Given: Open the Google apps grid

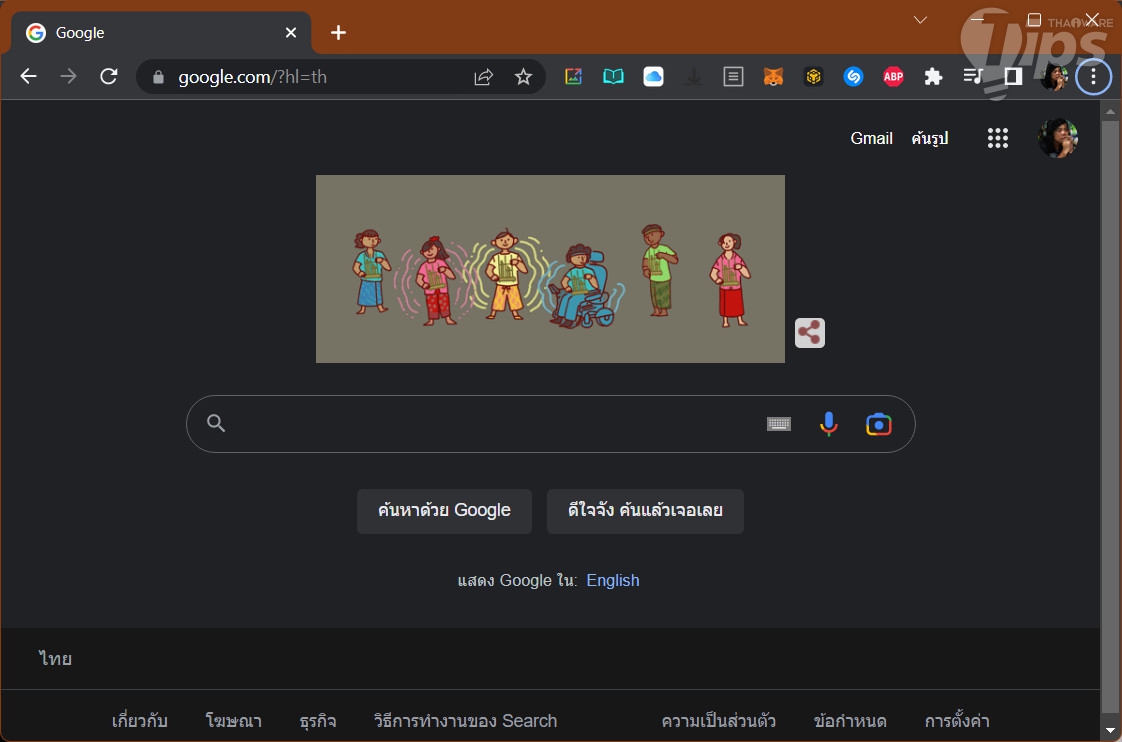Looking at the screenshot, I should click(997, 139).
